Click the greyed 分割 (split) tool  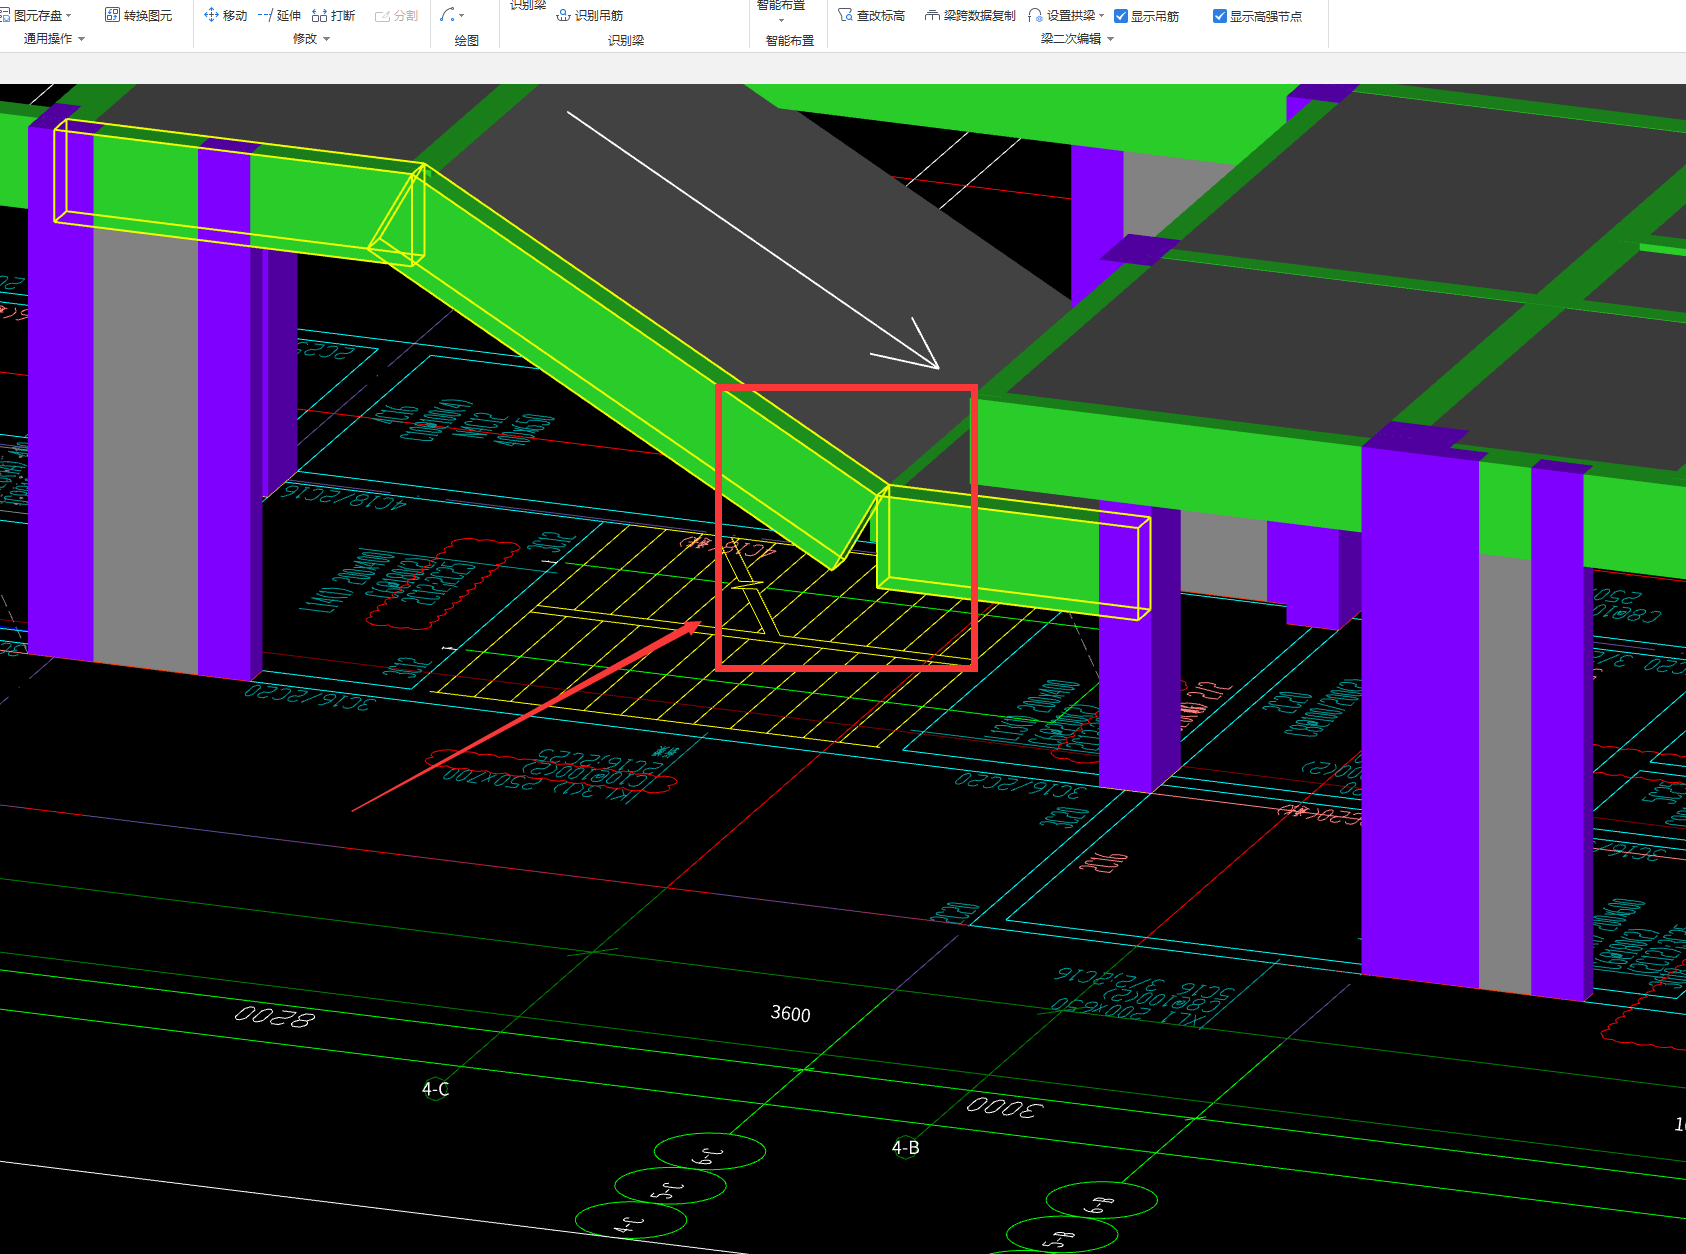pos(396,15)
